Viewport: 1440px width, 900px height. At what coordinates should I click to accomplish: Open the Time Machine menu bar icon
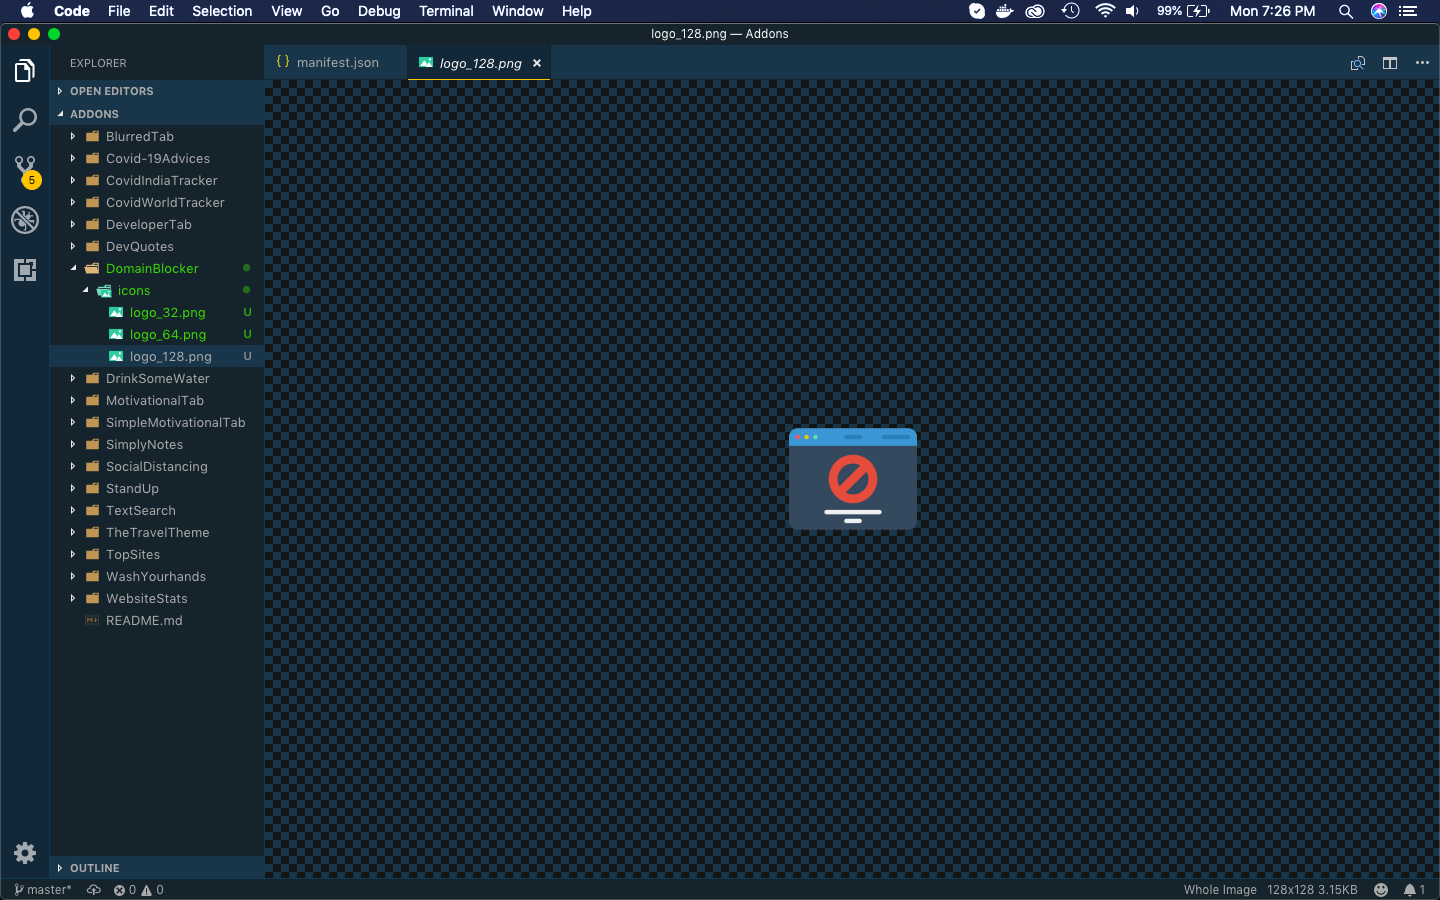[1071, 11]
